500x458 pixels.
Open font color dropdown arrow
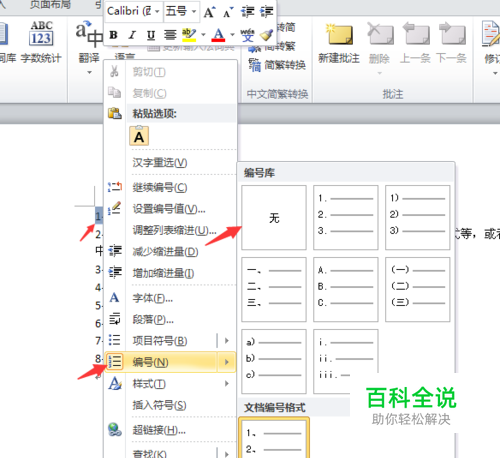tap(232, 35)
